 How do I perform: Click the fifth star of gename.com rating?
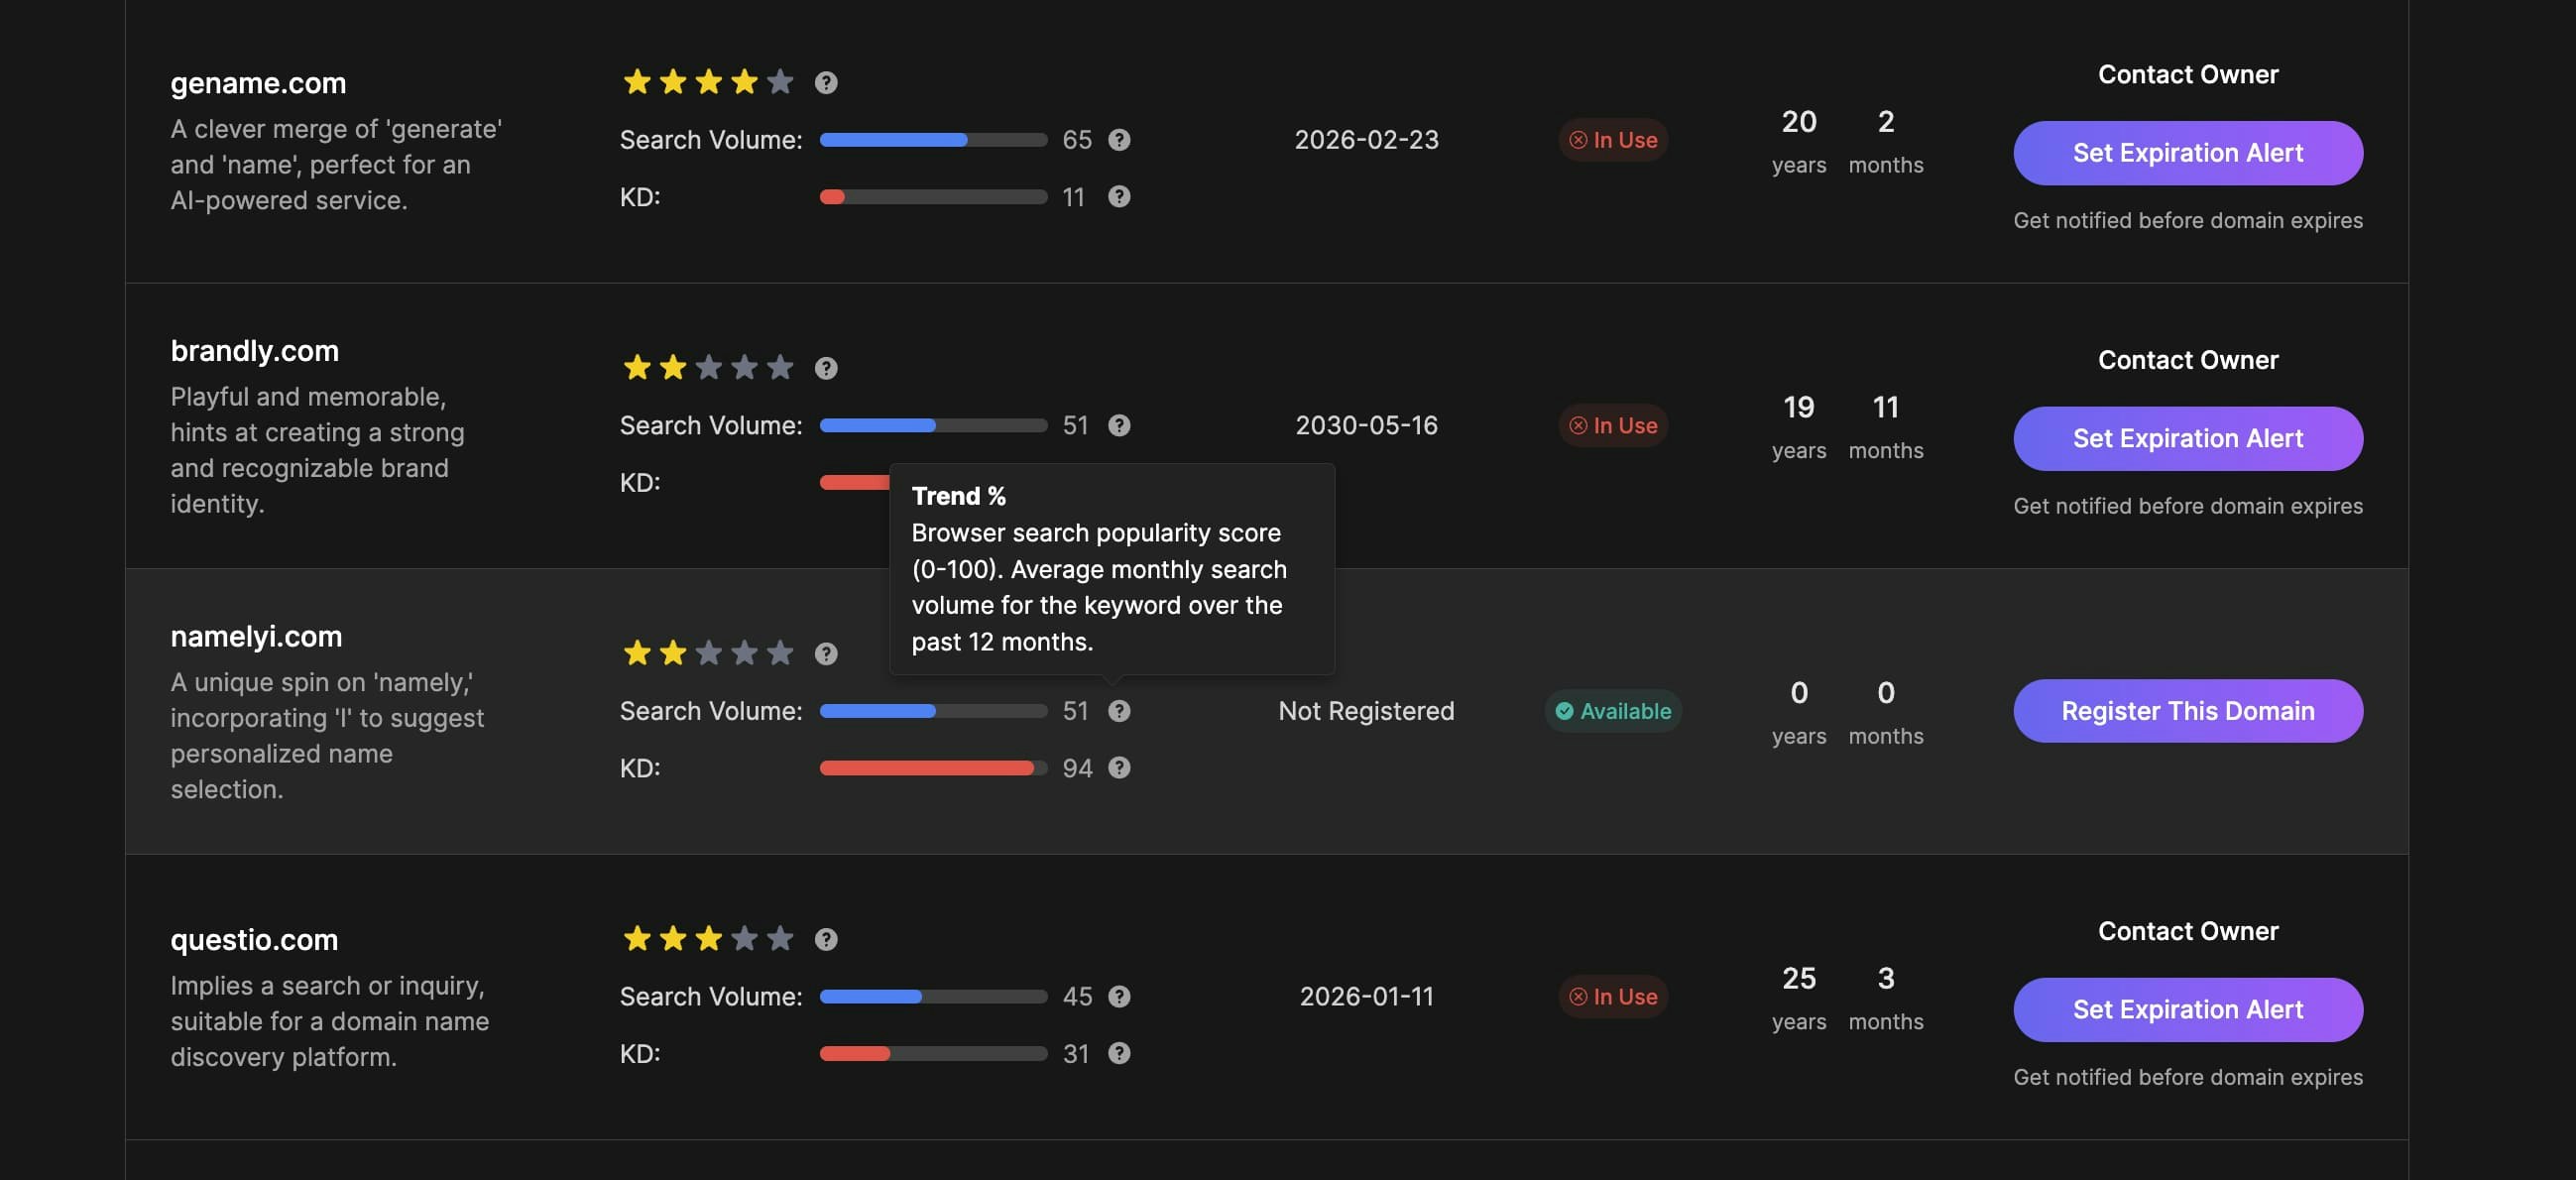click(x=780, y=82)
